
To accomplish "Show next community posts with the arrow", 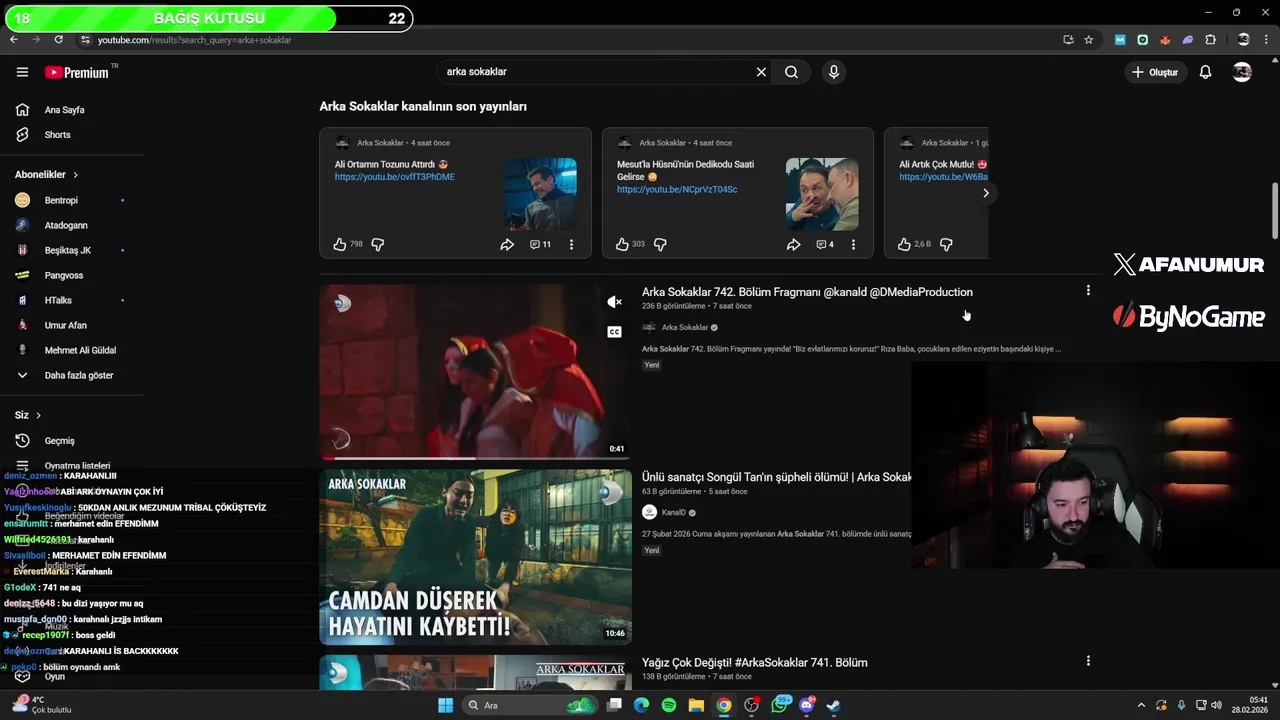I will [x=985, y=193].
